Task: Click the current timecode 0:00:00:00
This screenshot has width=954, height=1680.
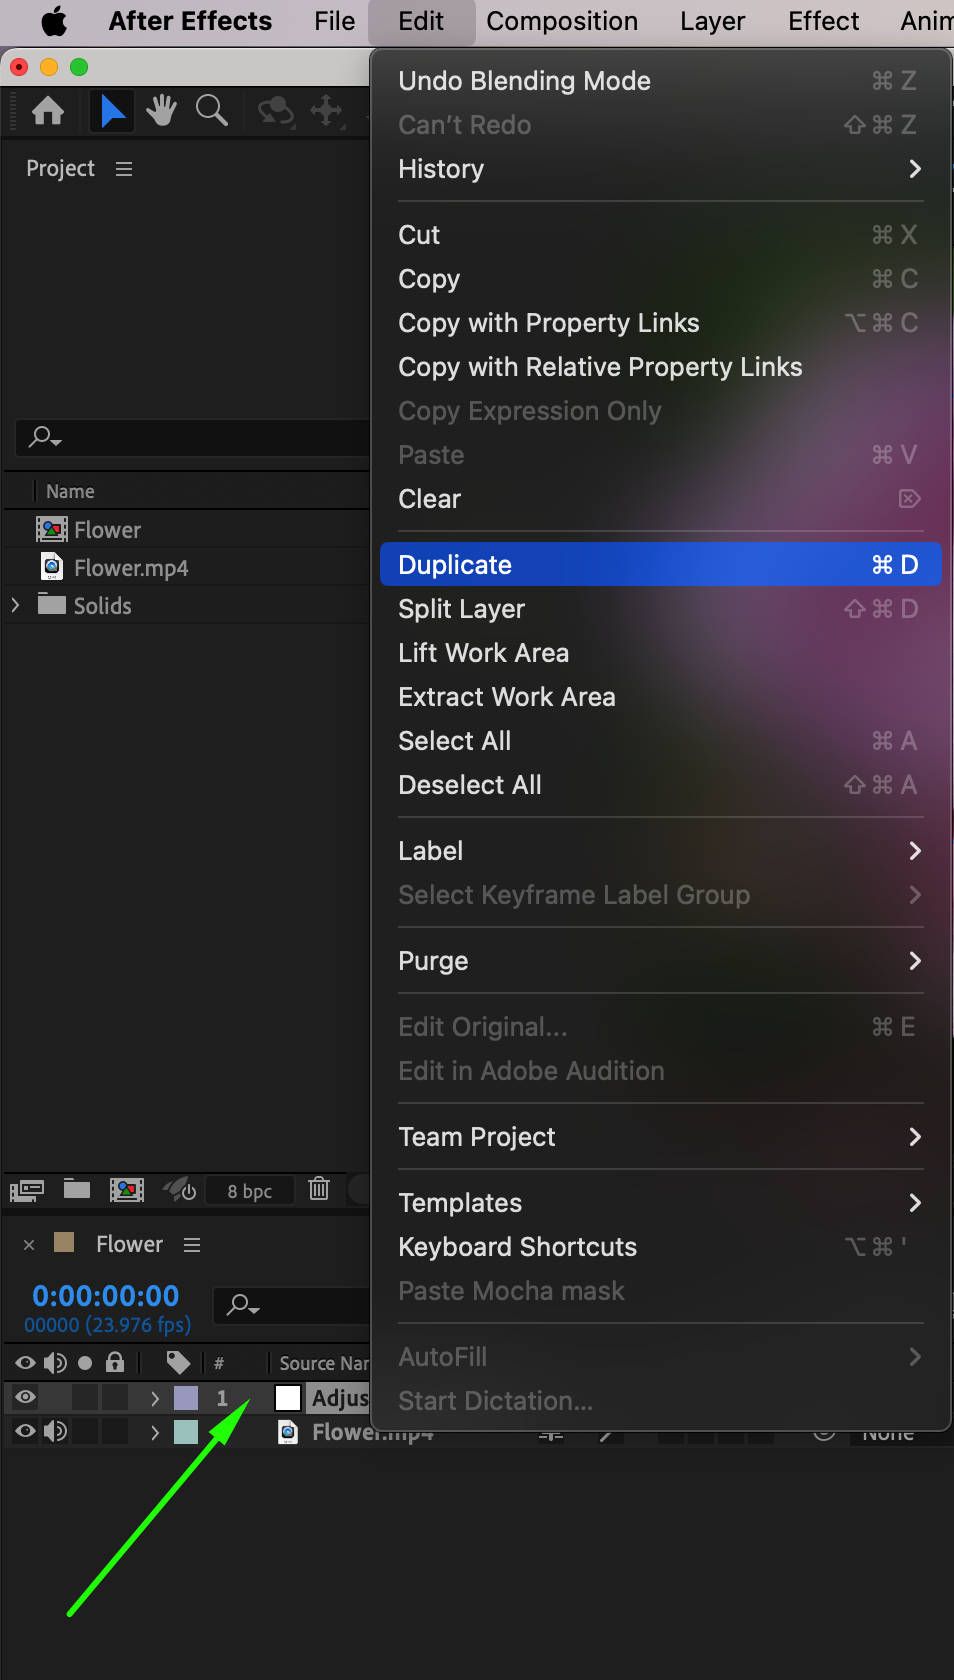Action: (105, 1295)
